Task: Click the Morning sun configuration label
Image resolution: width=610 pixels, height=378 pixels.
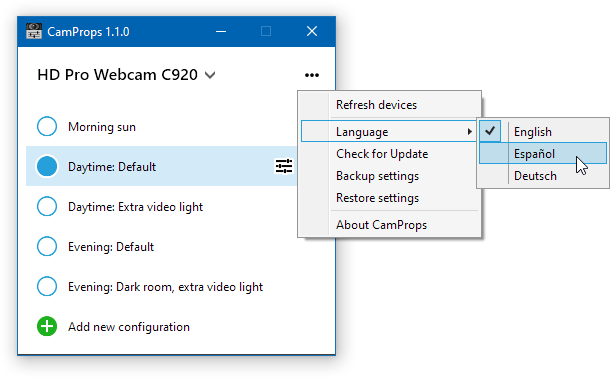Action: pyautogui.click(x=102, y=127)
